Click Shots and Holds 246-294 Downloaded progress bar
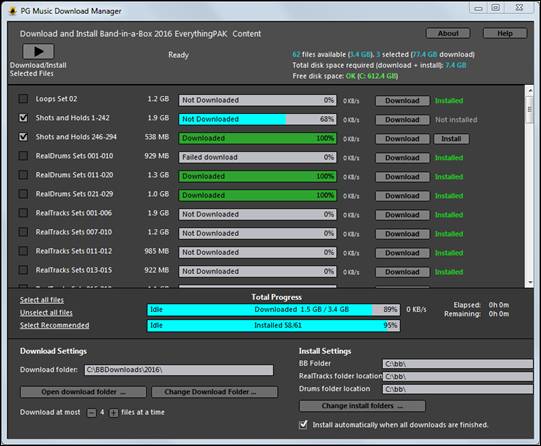 pyautogui.click(x=257, y=138)
